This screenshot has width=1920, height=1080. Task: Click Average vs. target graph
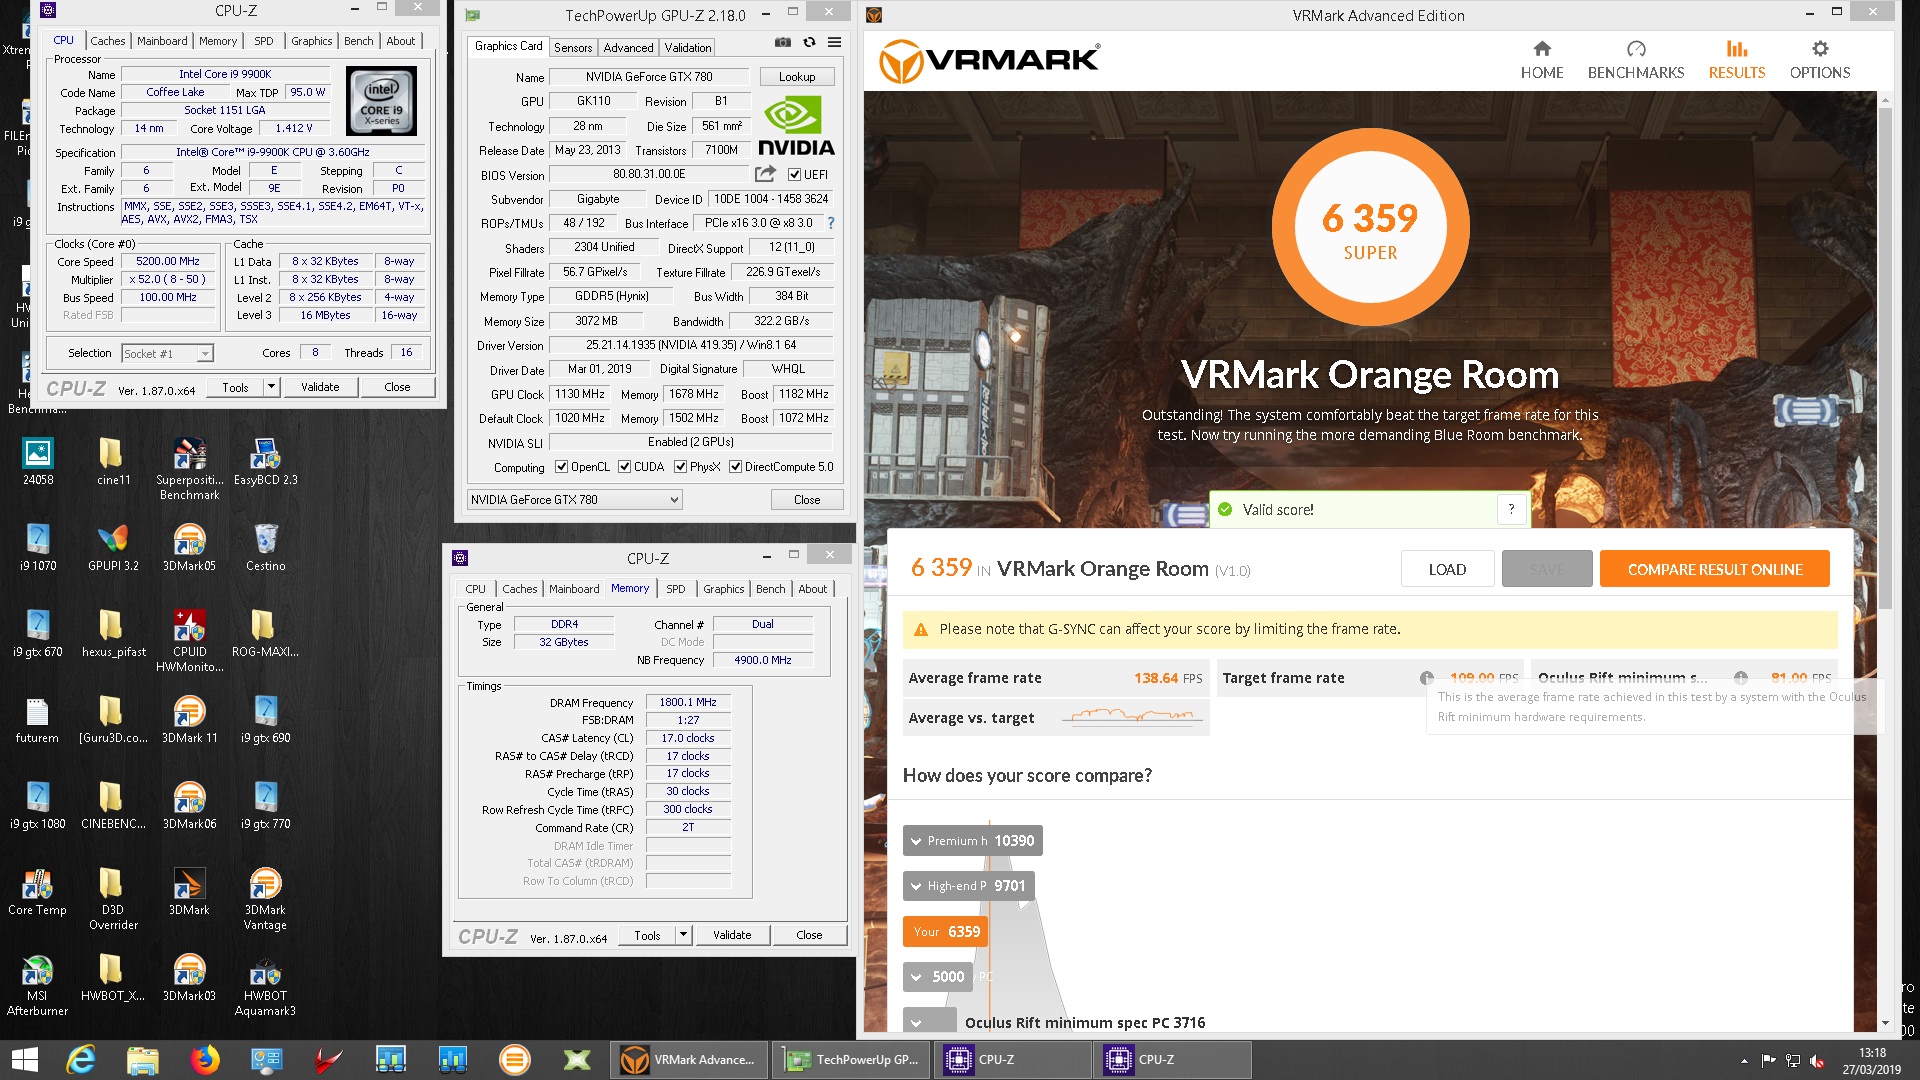coord(1132,717)
